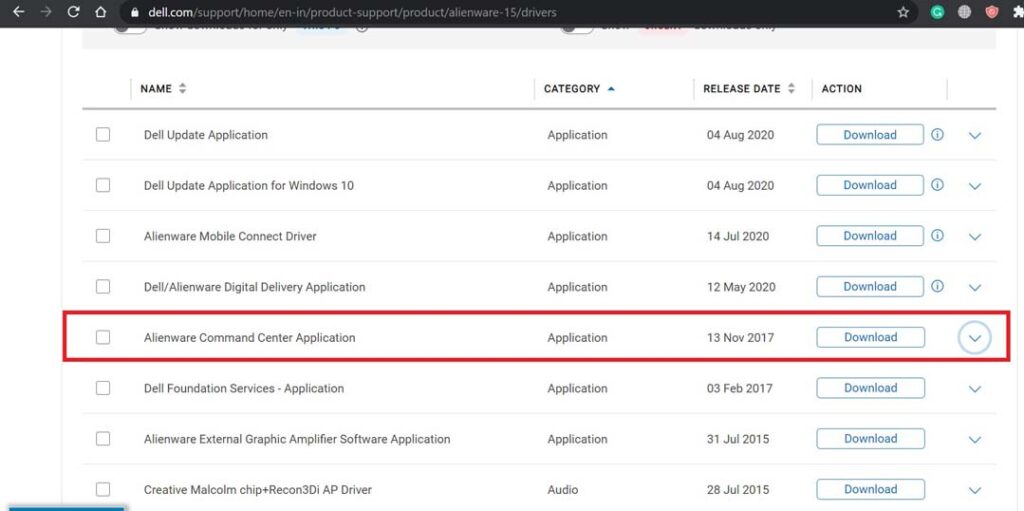The width and height of the screenshot is (1024, 511).
Task: Click info icon for Dell Update Application
Action: 937,134
